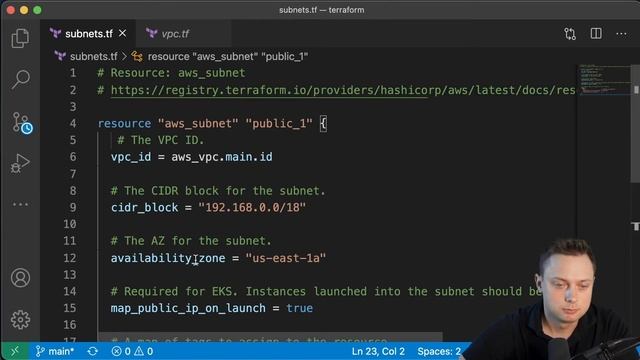Click the opening brace on line 4

tap(323, 123)
